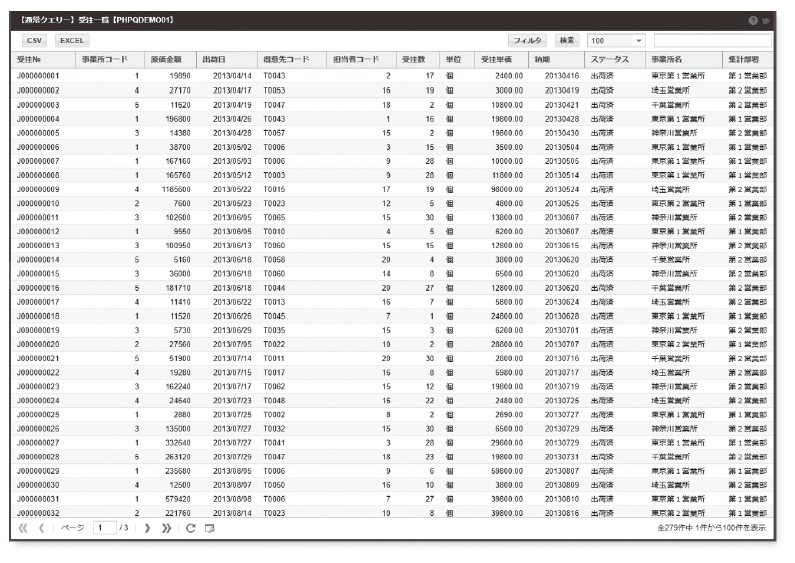Select order J000000003 cell
795x563 pixels.
tap(38, 105)
